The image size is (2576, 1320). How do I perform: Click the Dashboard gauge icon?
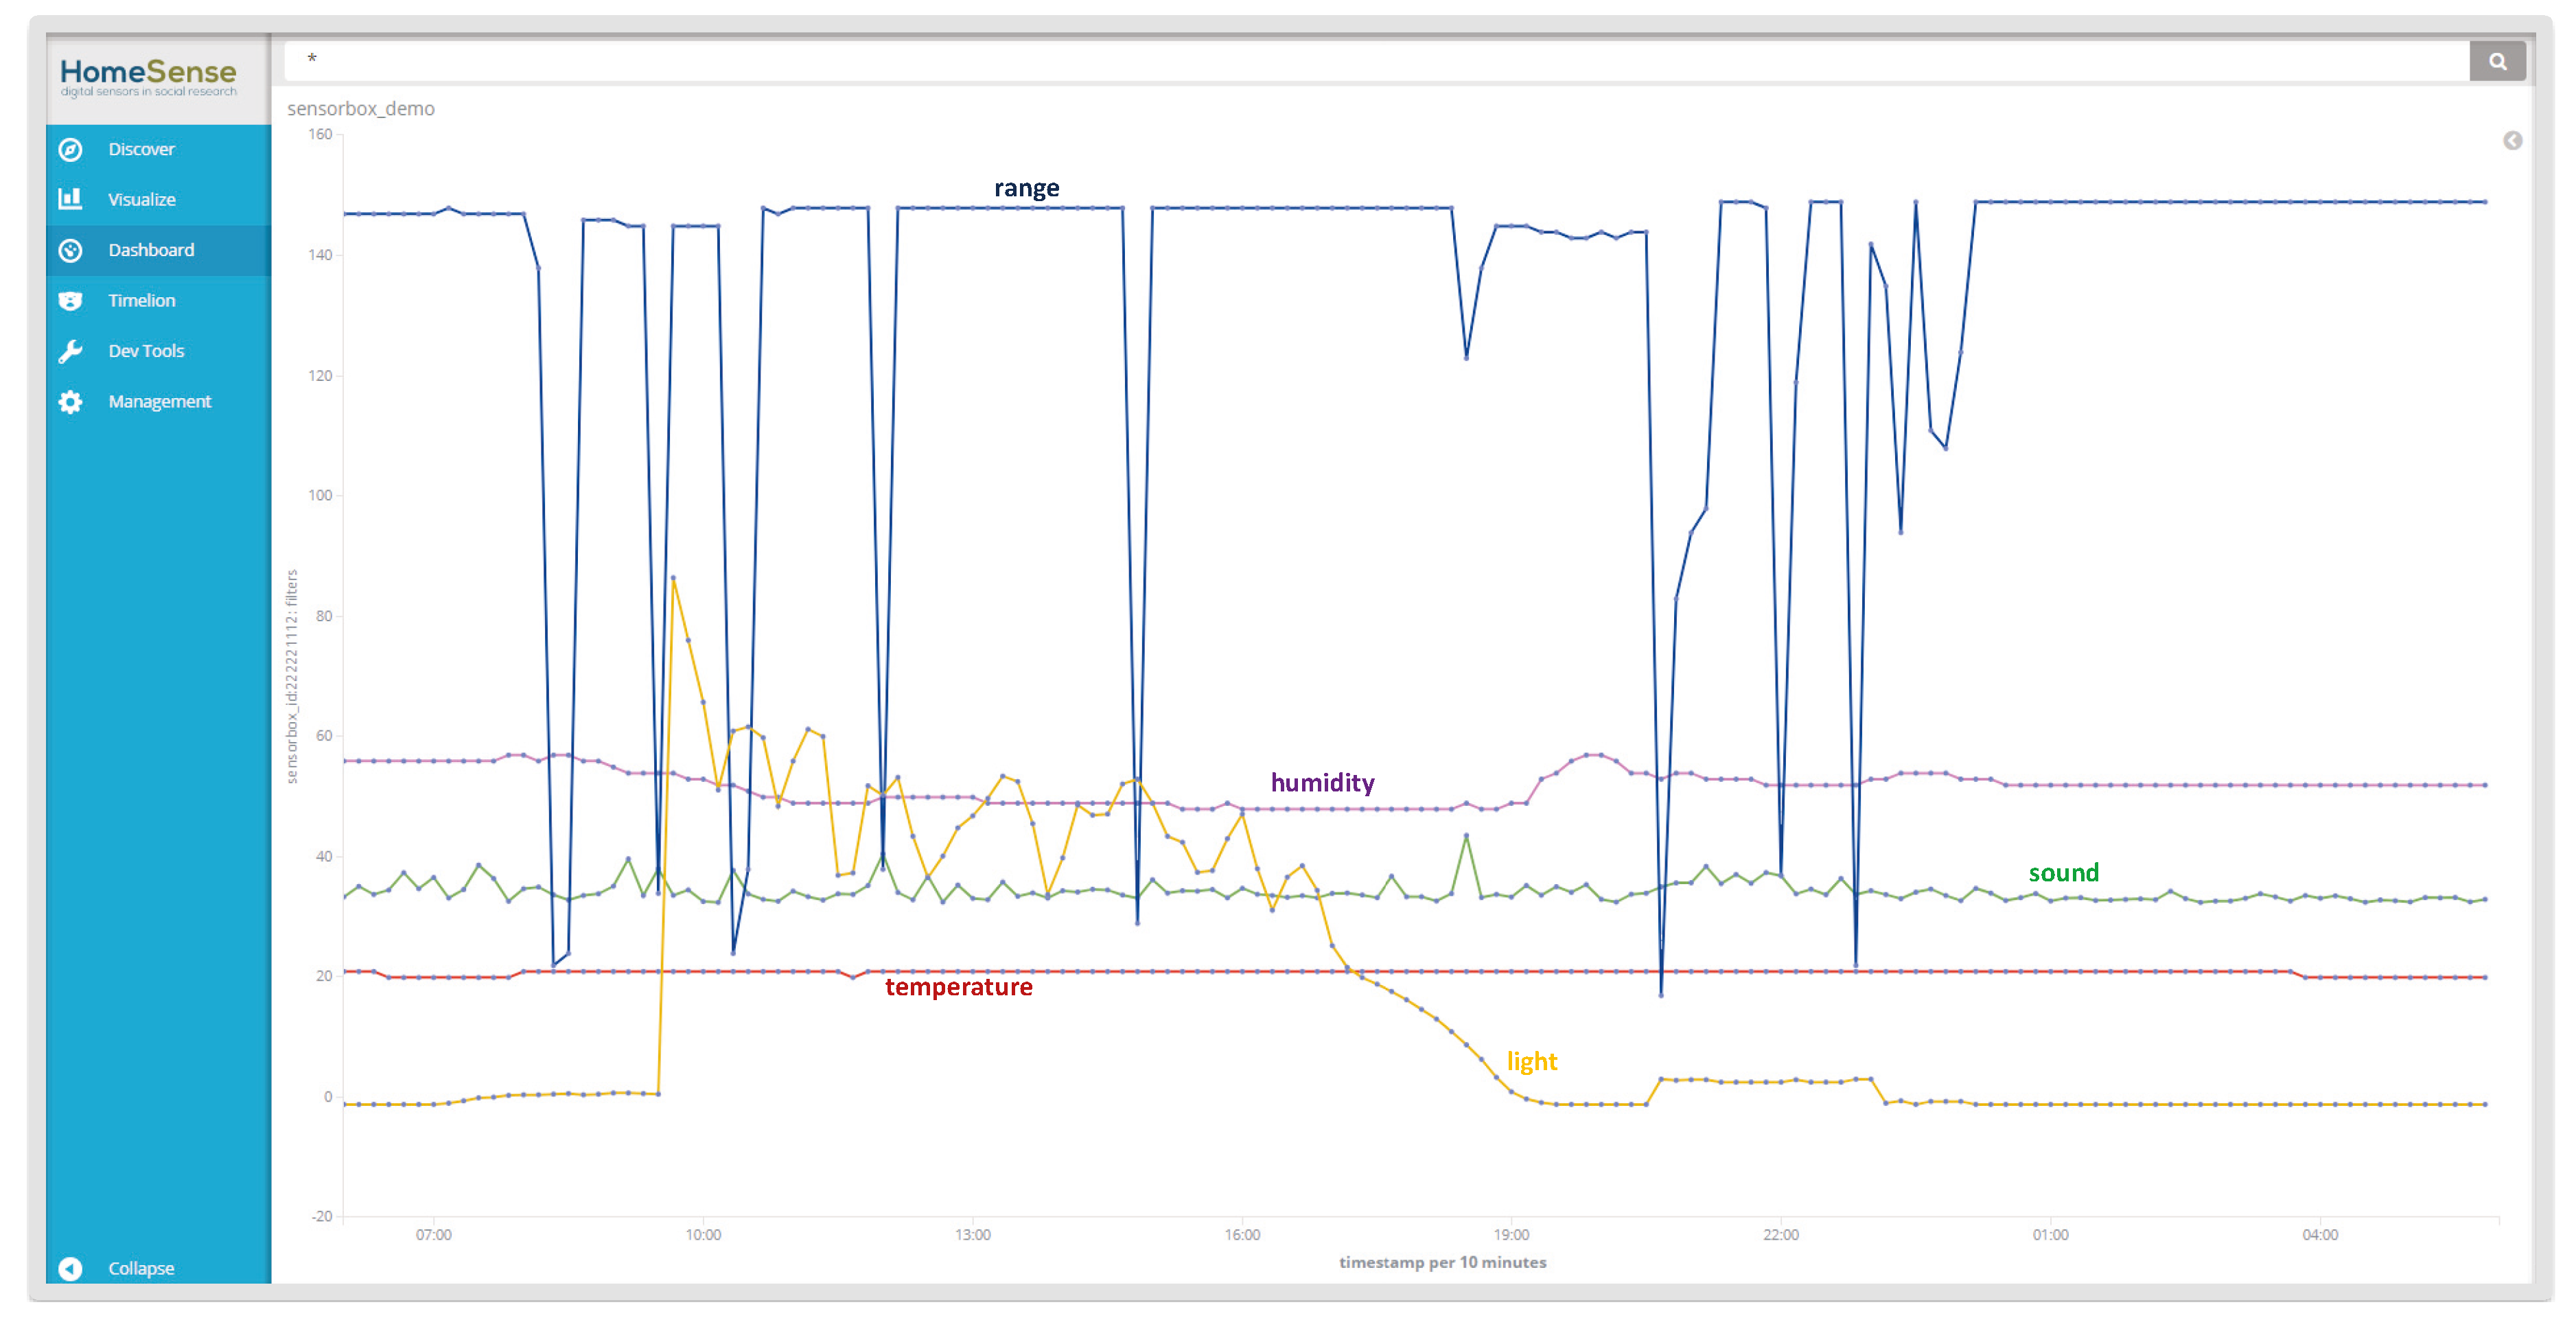point(70,250)
